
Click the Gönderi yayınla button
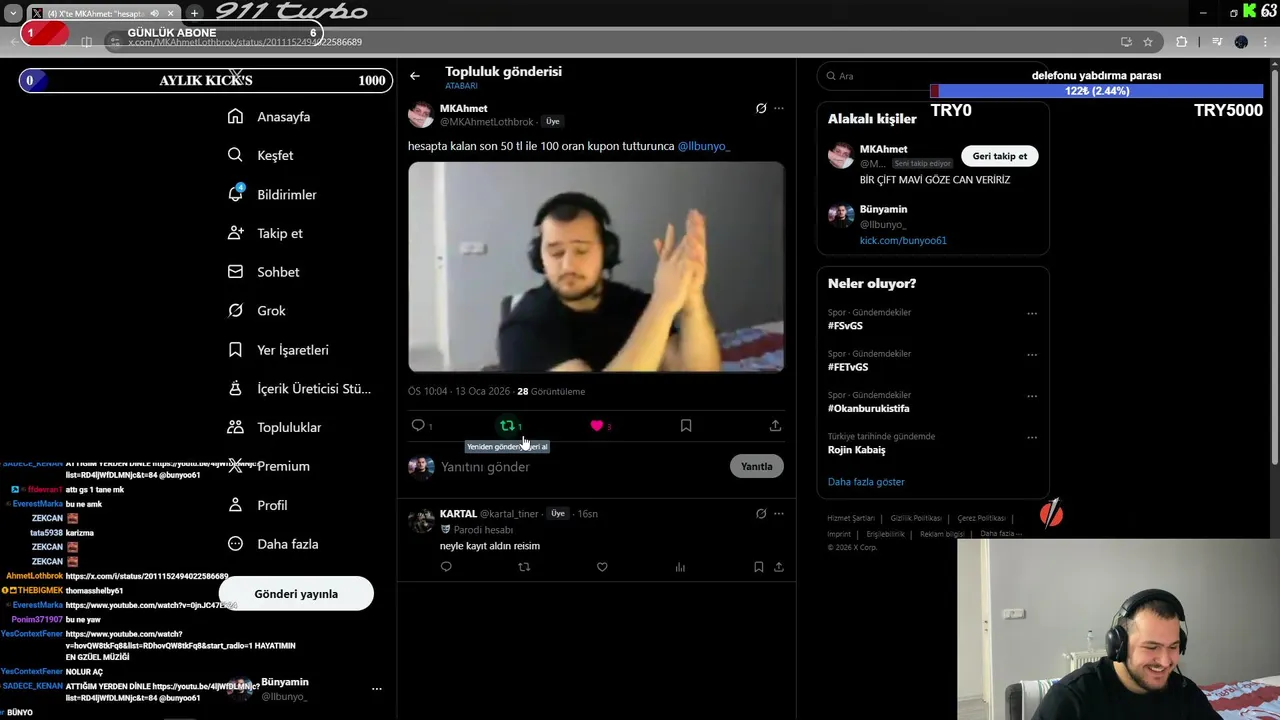(296, 594)
